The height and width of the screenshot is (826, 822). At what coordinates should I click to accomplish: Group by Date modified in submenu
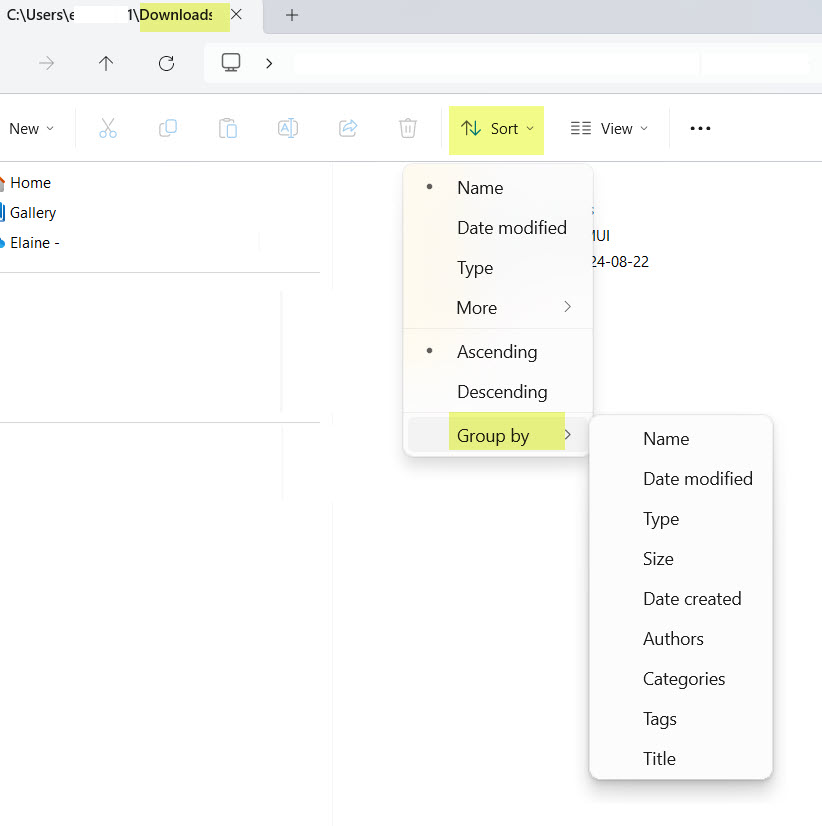pos(681,479)
